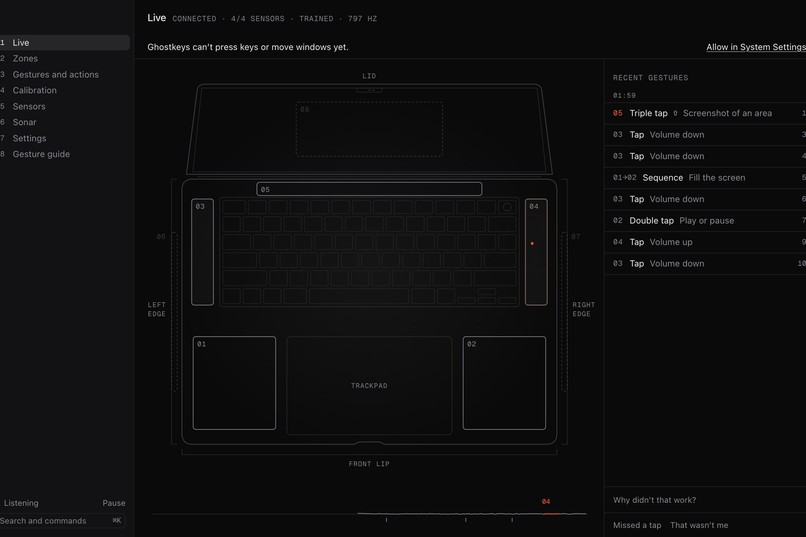This screenshot has width=806, height=537.
Task: Click the shift icon in the Triple tap row
Action: pos(675,113)
